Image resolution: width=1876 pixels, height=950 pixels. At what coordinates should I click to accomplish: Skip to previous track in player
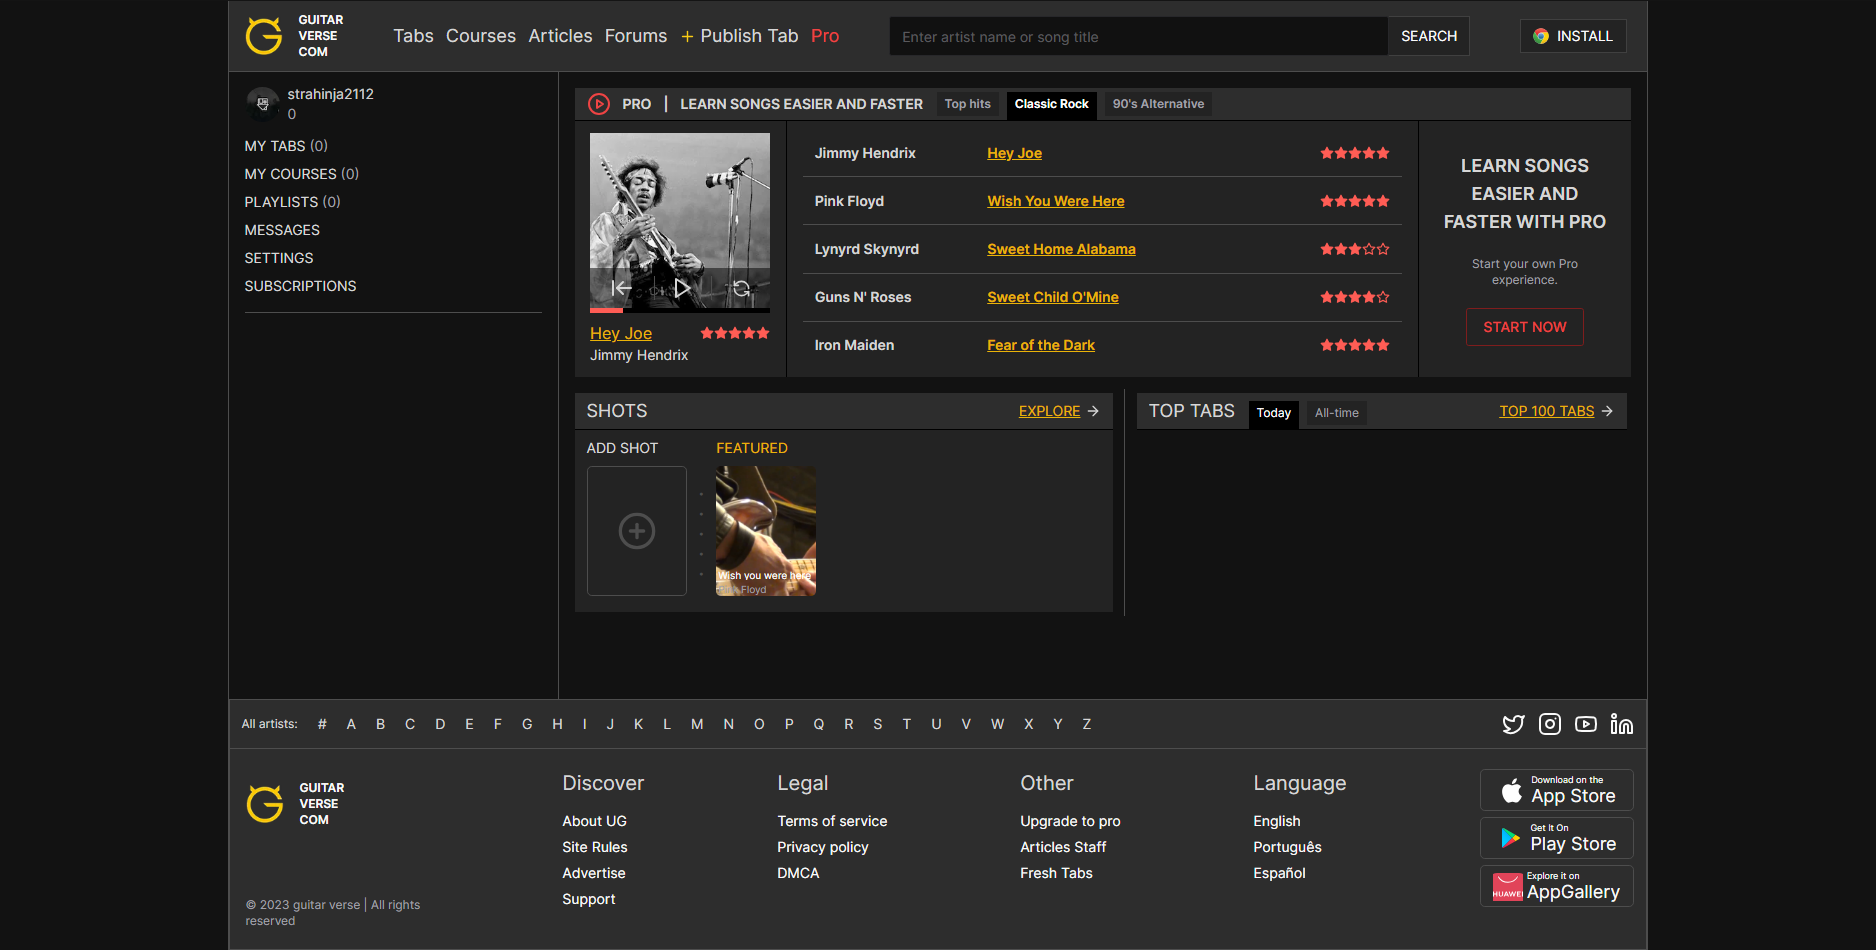click(x=621, y=288)
